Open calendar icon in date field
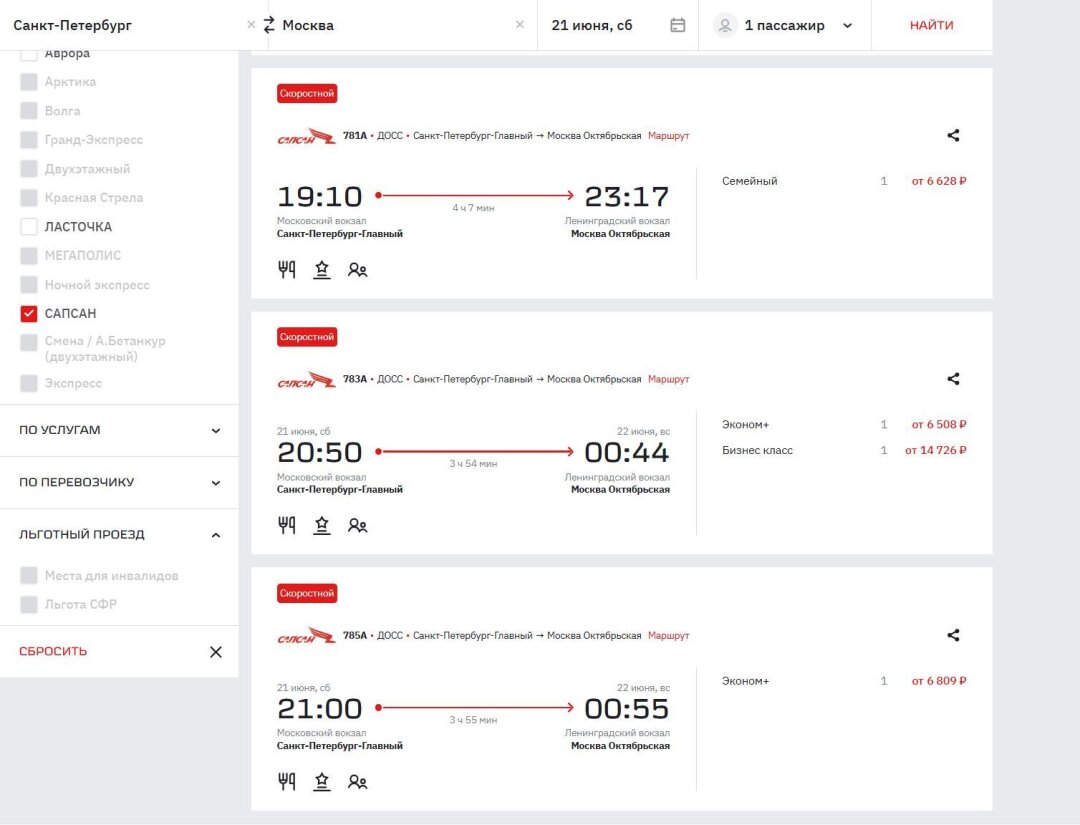1080x825 pixels. tap(678, 25)
